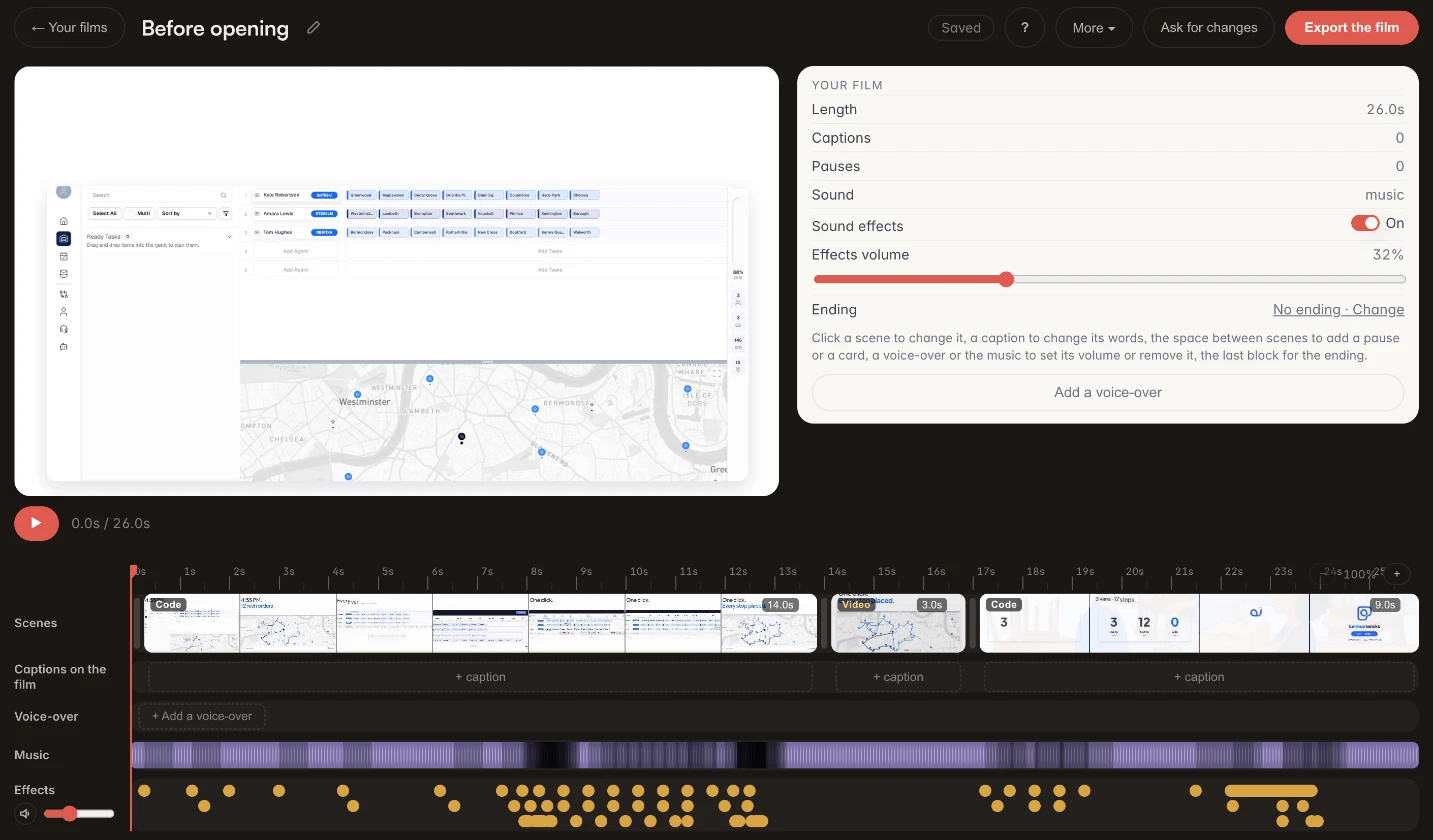1433x840 pixels.
Task: Click the search magnifier icon in the preview
Action: coord(224,195)
